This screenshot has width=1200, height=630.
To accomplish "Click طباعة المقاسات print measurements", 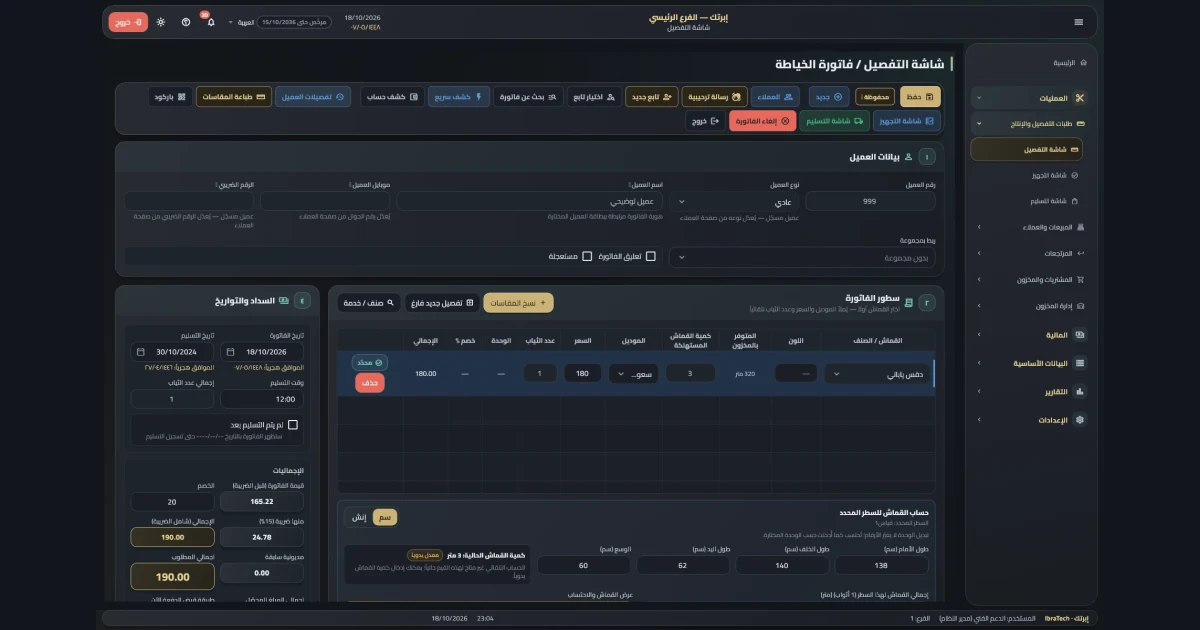I will [x=234, y=97].
